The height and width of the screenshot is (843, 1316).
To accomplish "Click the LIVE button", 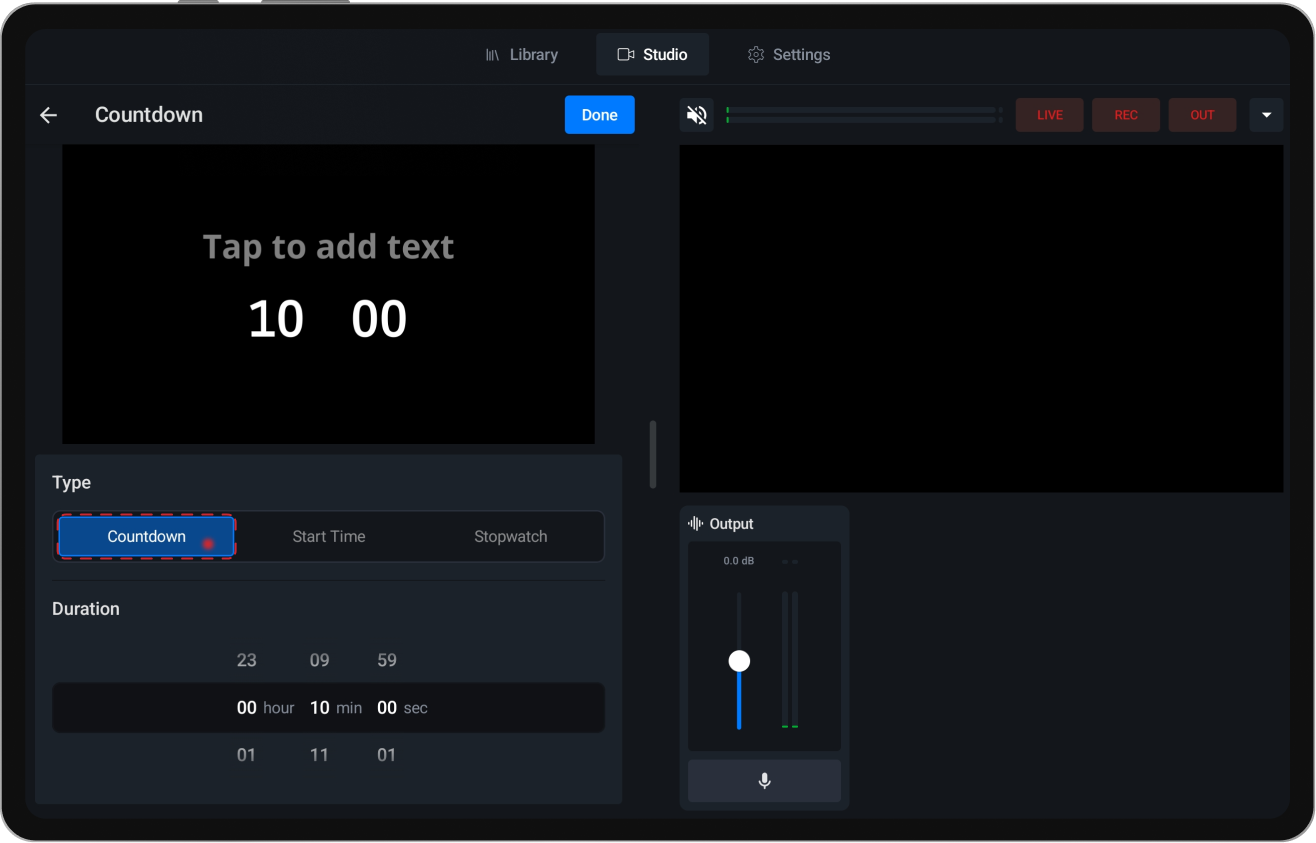I will pos(1049,114).
